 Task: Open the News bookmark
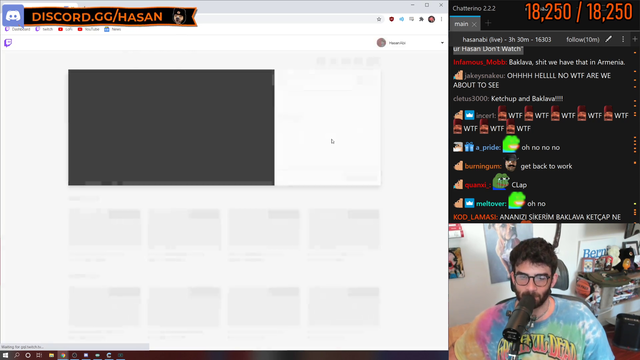(113, 29)
